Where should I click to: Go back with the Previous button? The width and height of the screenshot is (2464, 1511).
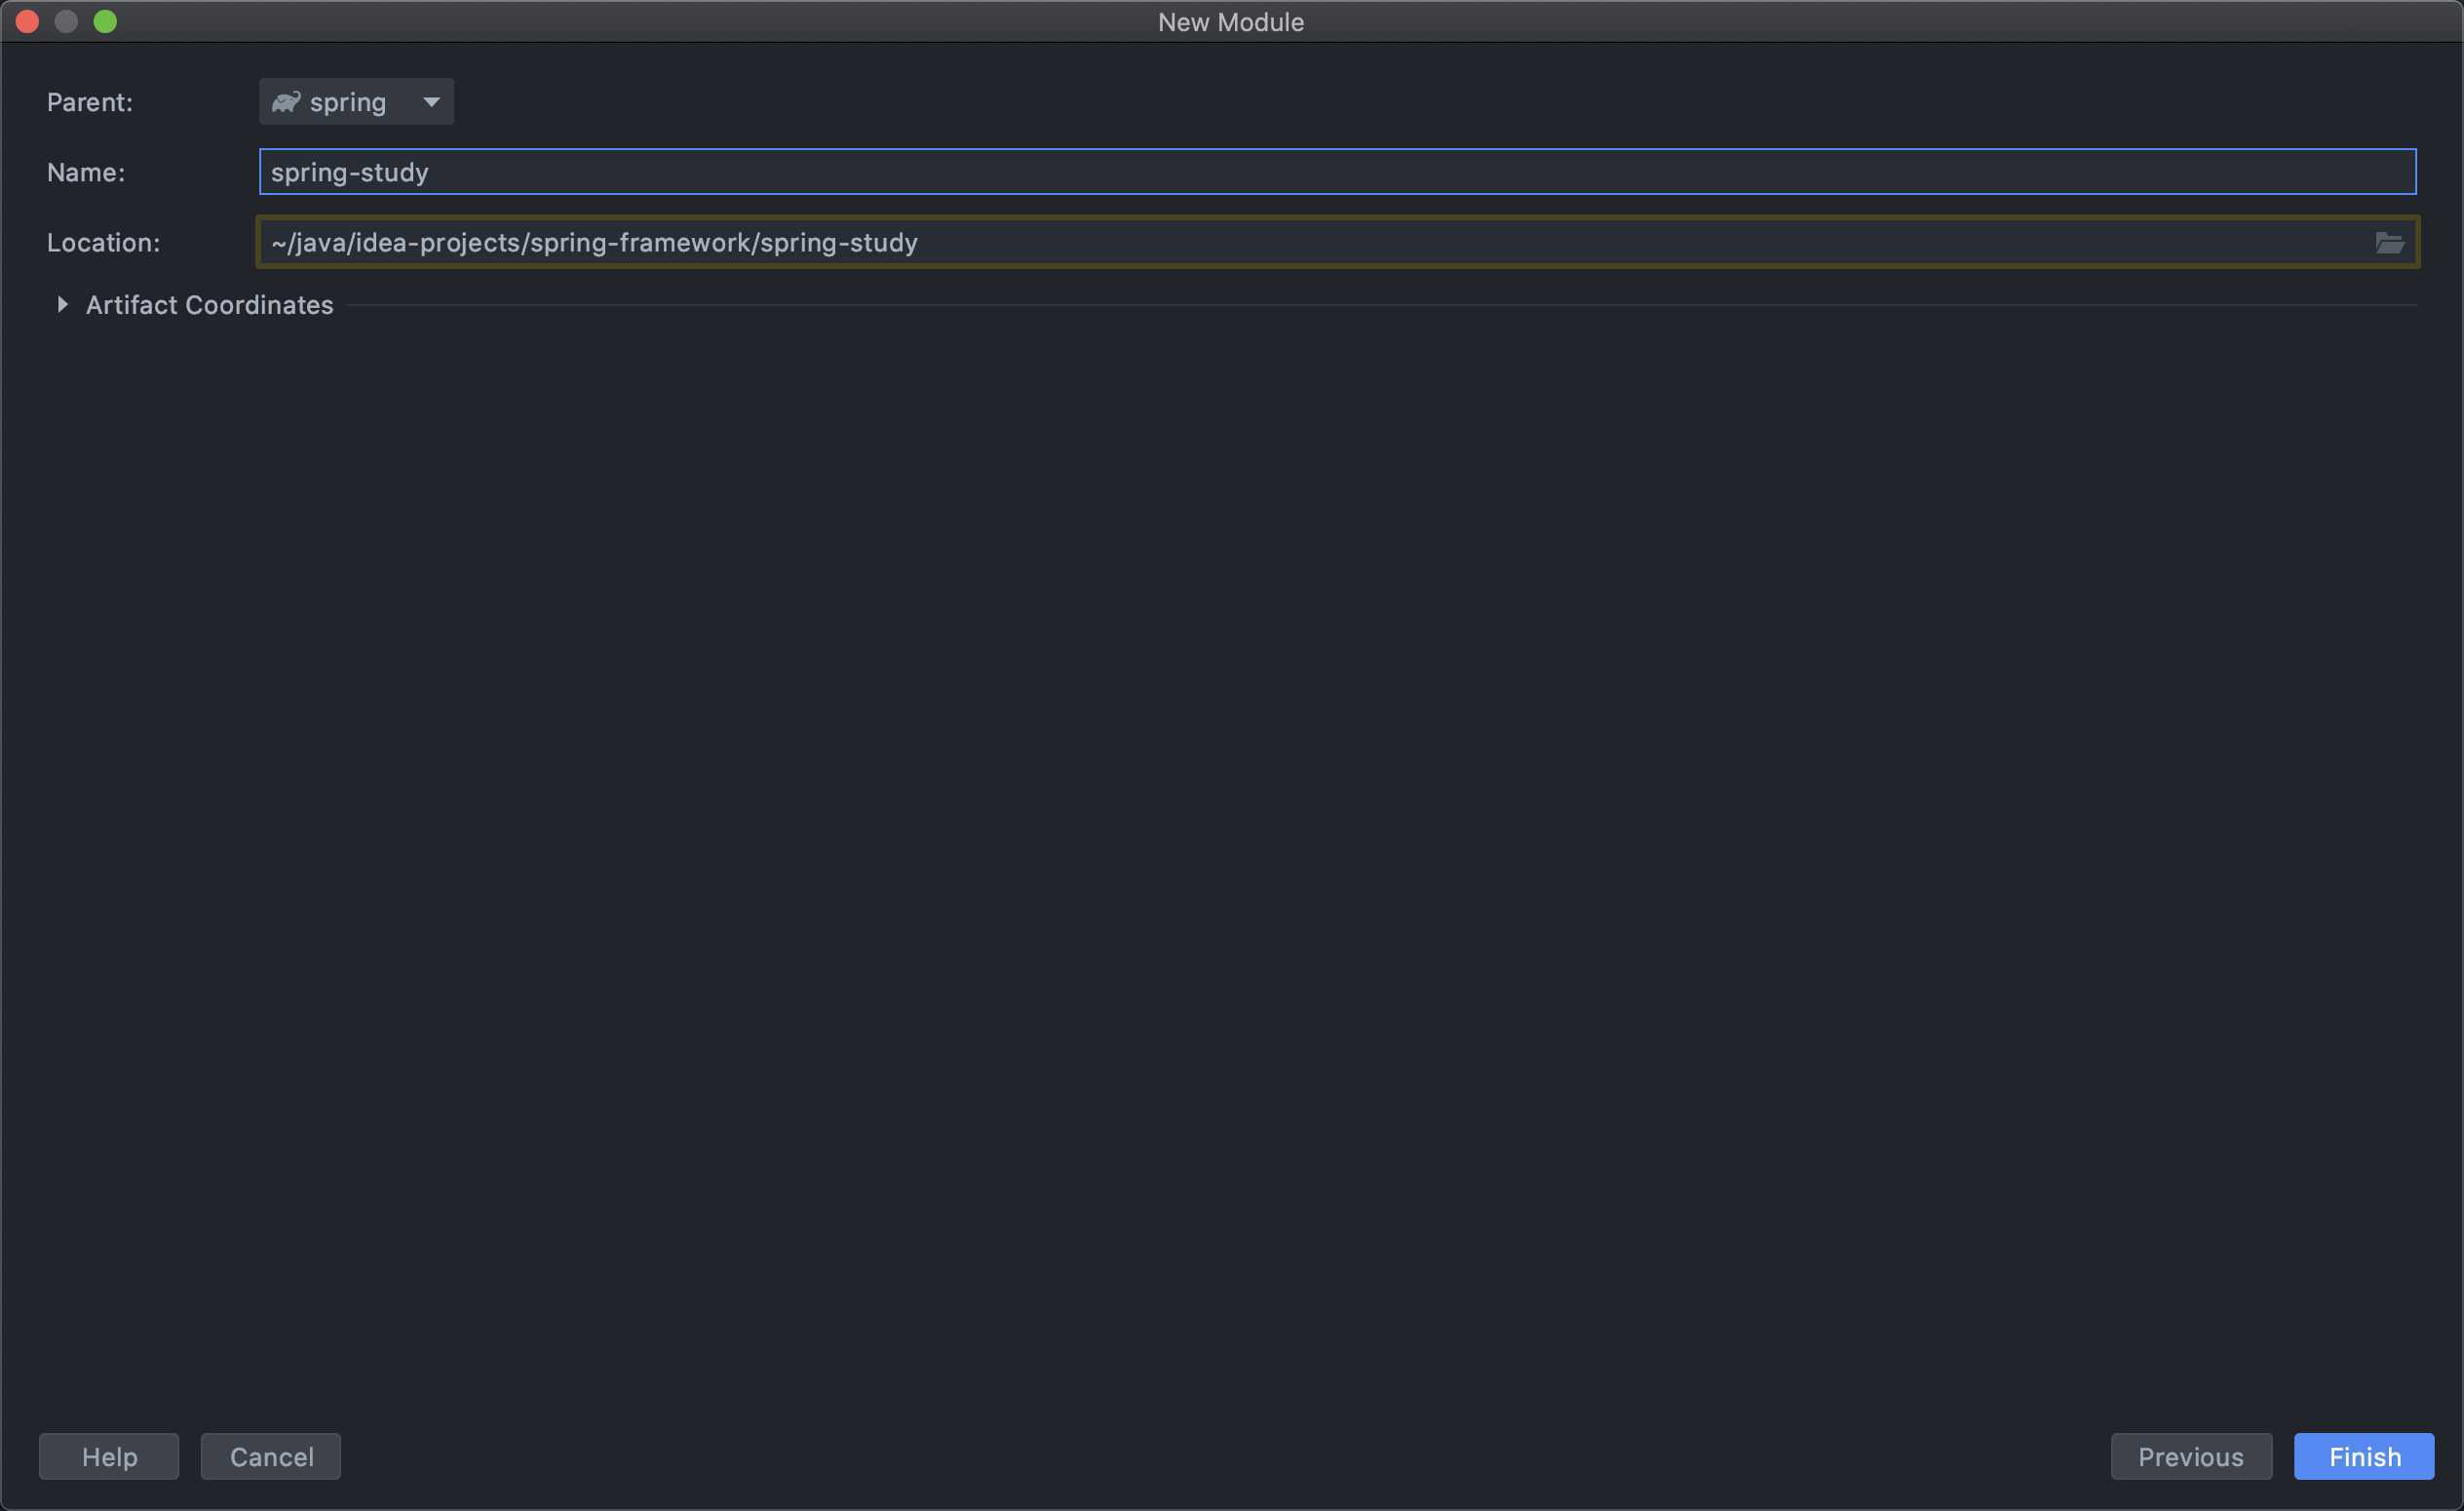(2190, 1456)
